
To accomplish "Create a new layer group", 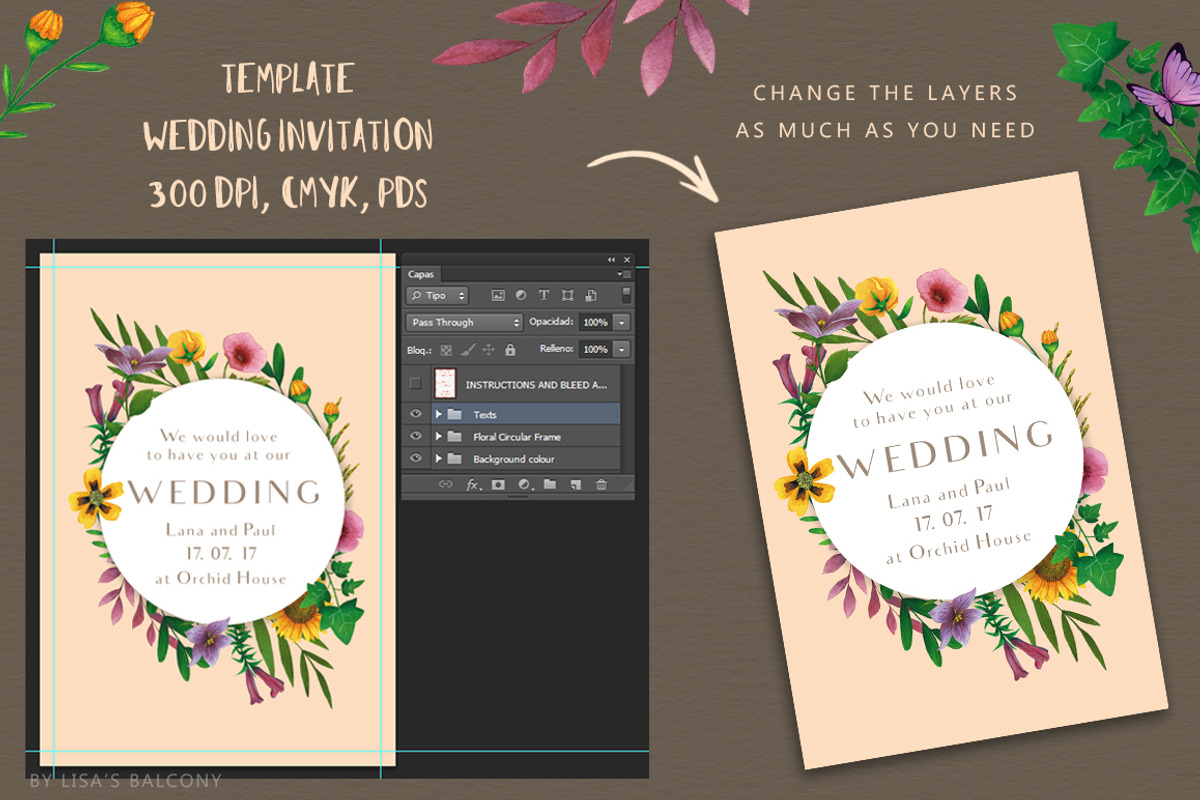I will coord(549,485).
